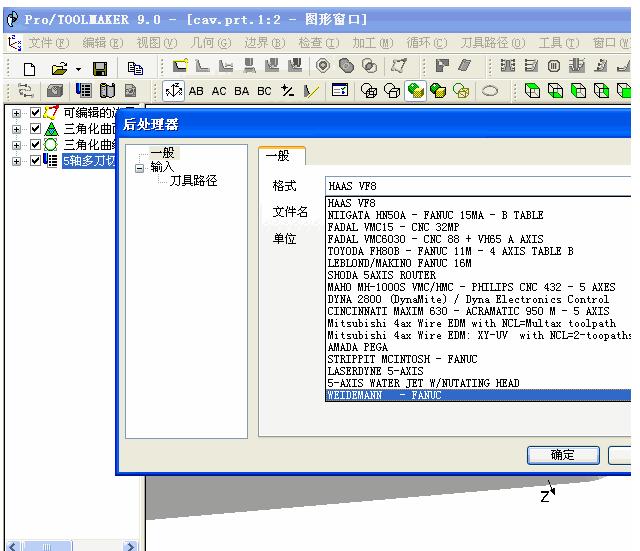Viewport: 640px width, 551px height.
Task: Click the hexagonal nut icon in toolbar
Action: click(323, 66)
